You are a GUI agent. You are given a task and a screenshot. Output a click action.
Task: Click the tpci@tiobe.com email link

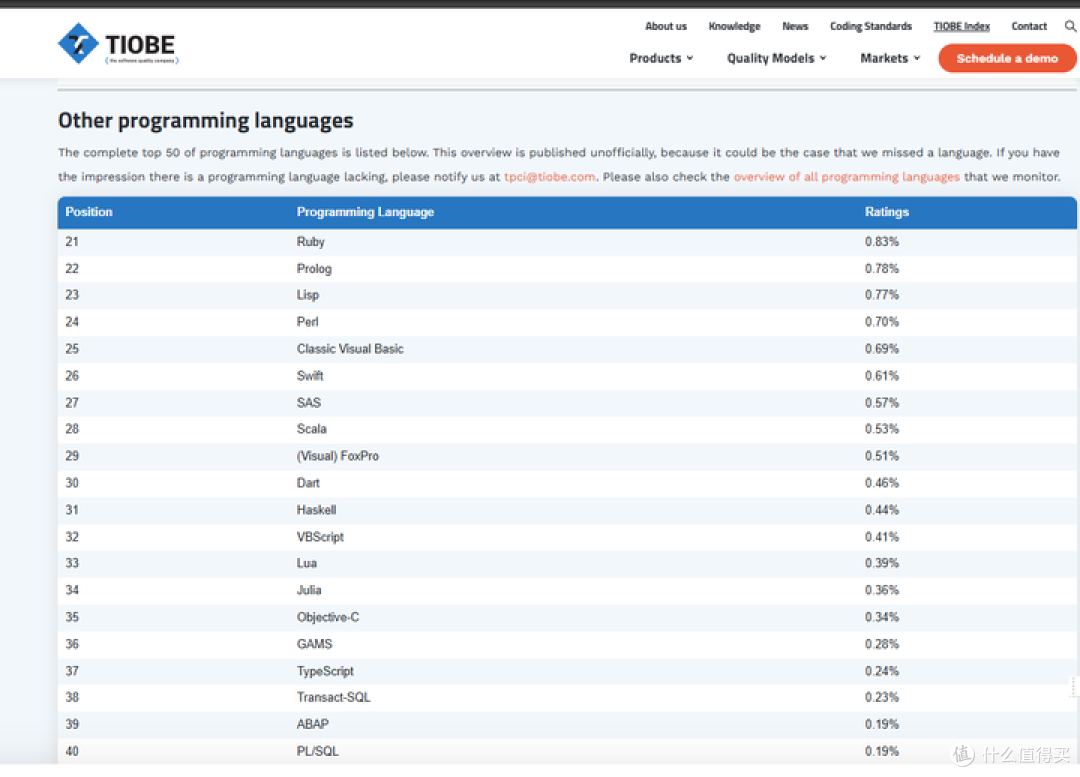550,177
